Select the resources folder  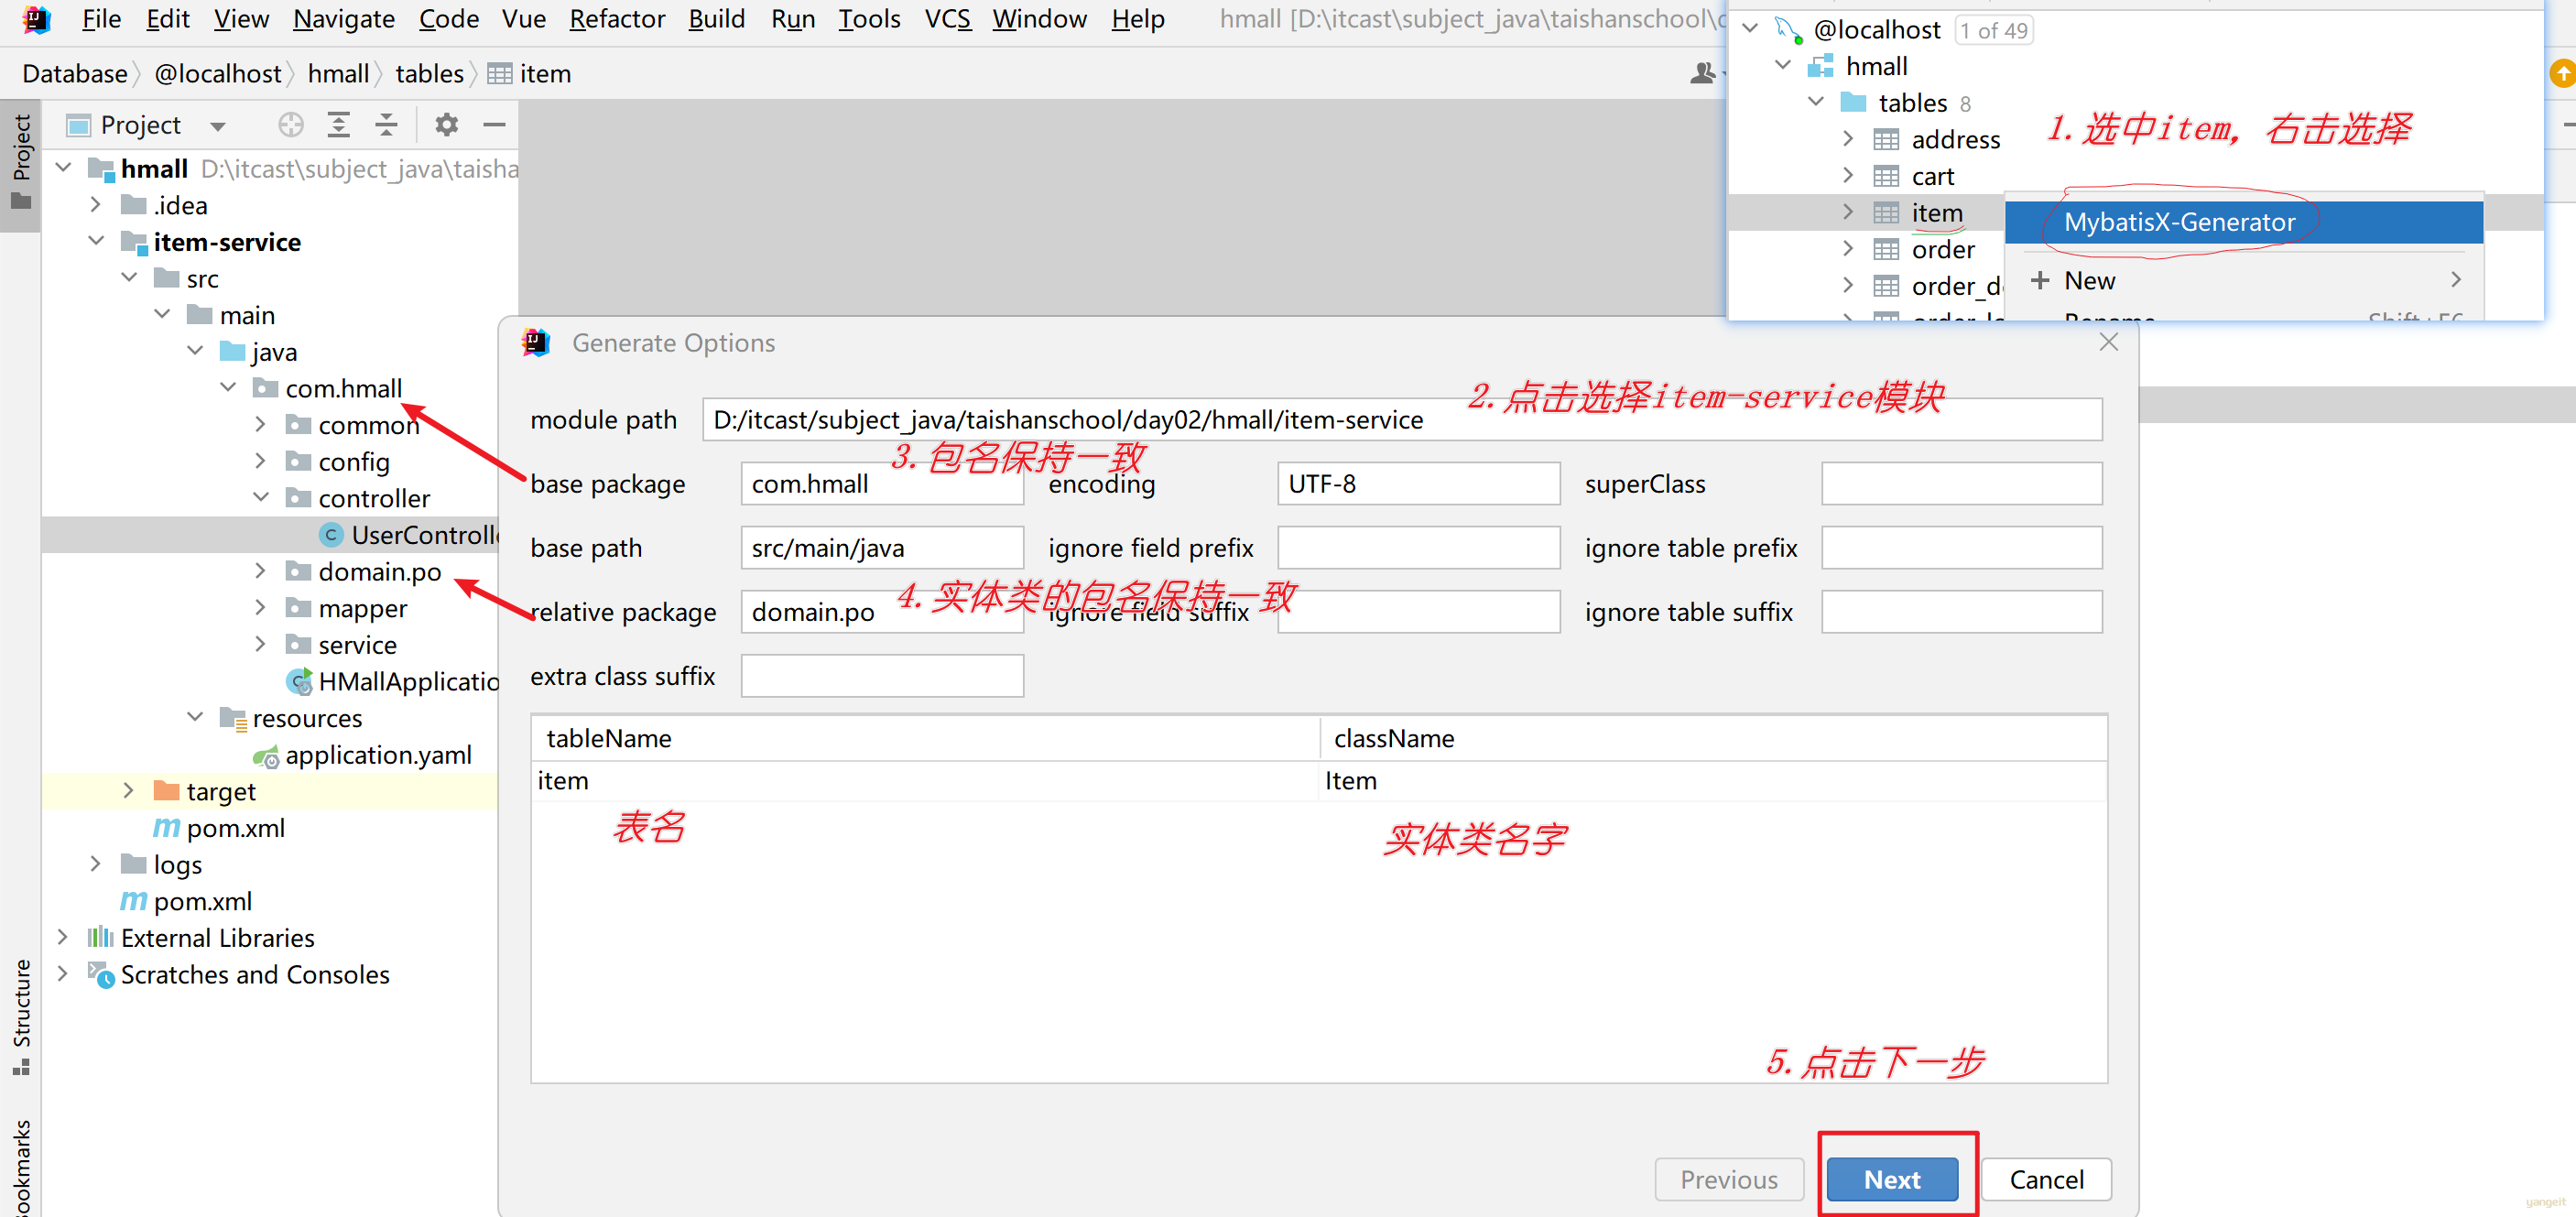click(x=307, y=718)
